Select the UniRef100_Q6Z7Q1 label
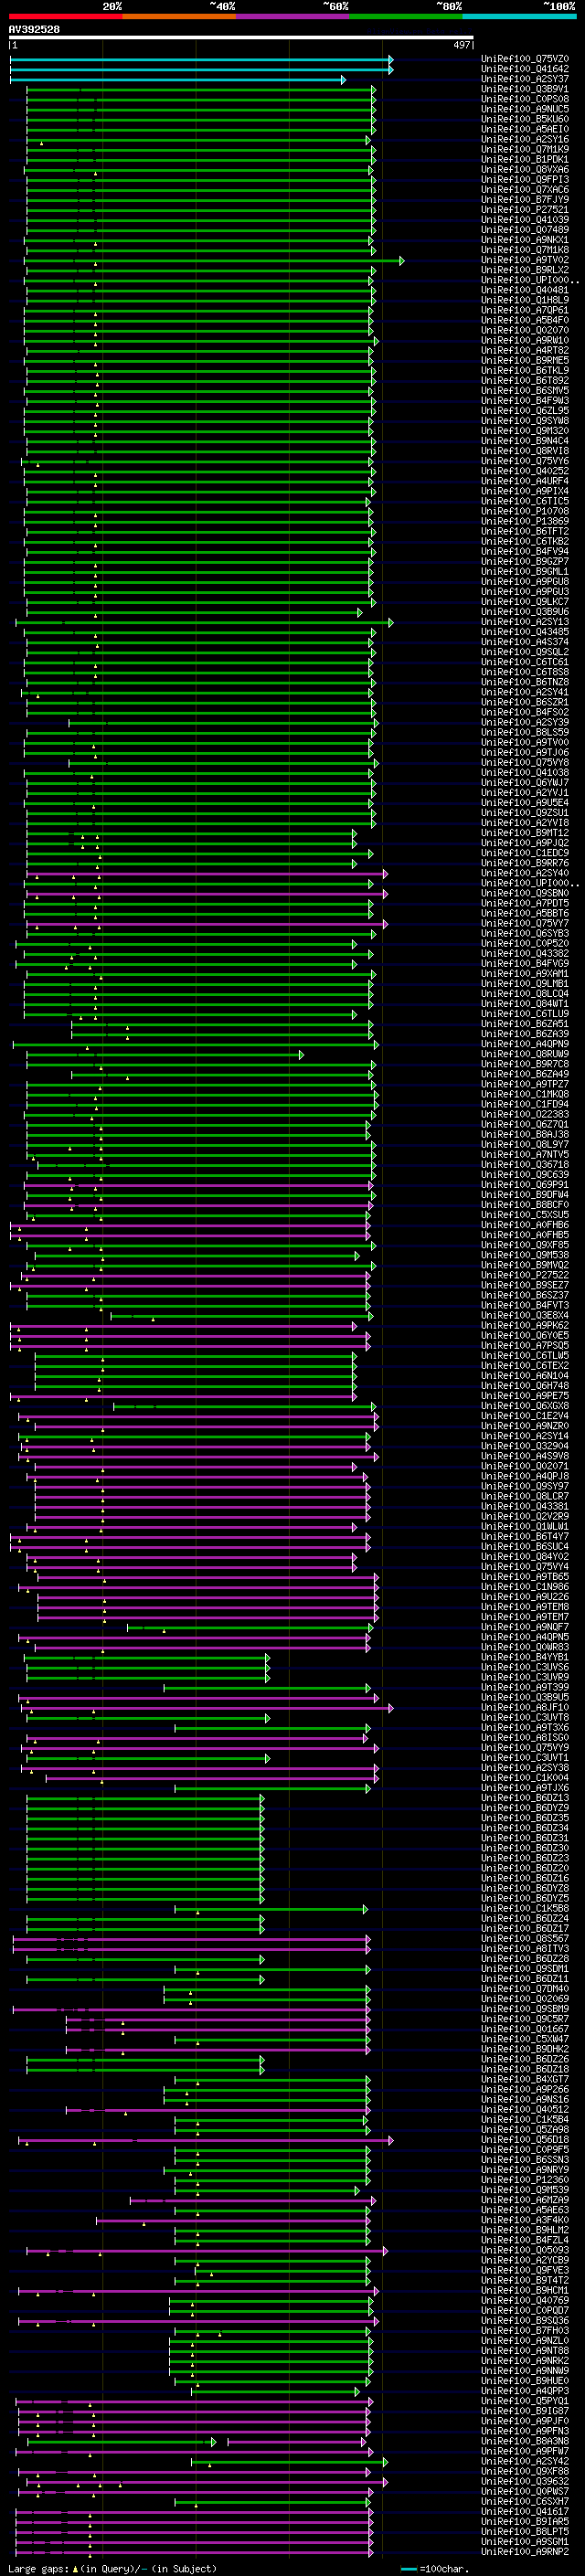This screenshot has width=585, height=2576. 525,1124
